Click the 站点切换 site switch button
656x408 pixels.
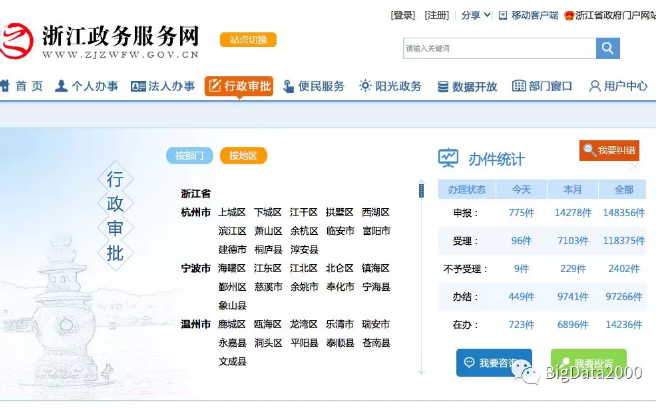[247, 40]
